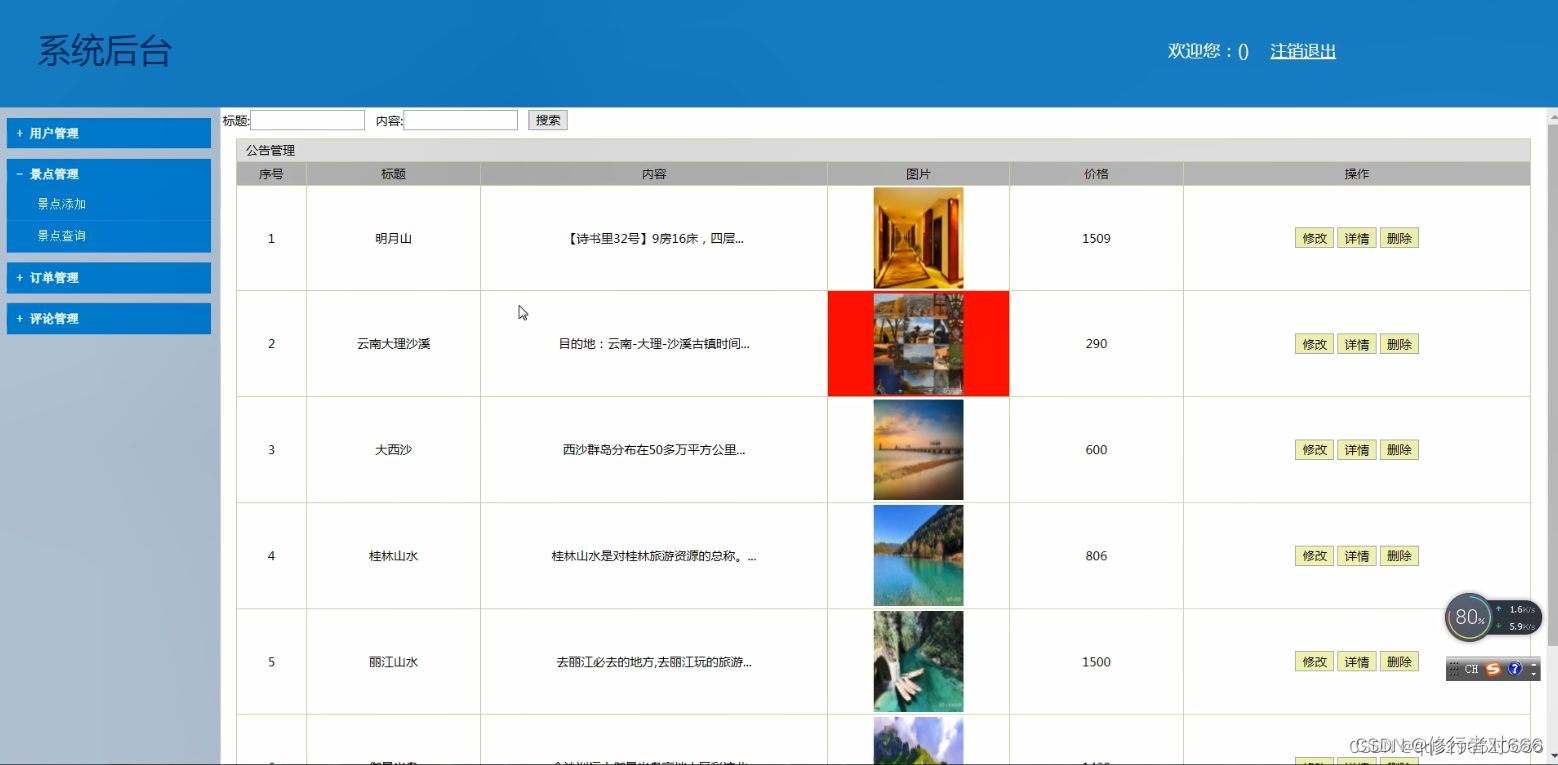Viewport: 1558px width, 765px height.
Task: Click the price value 806
Action: pyautogui.click(x=1096, y=556)
